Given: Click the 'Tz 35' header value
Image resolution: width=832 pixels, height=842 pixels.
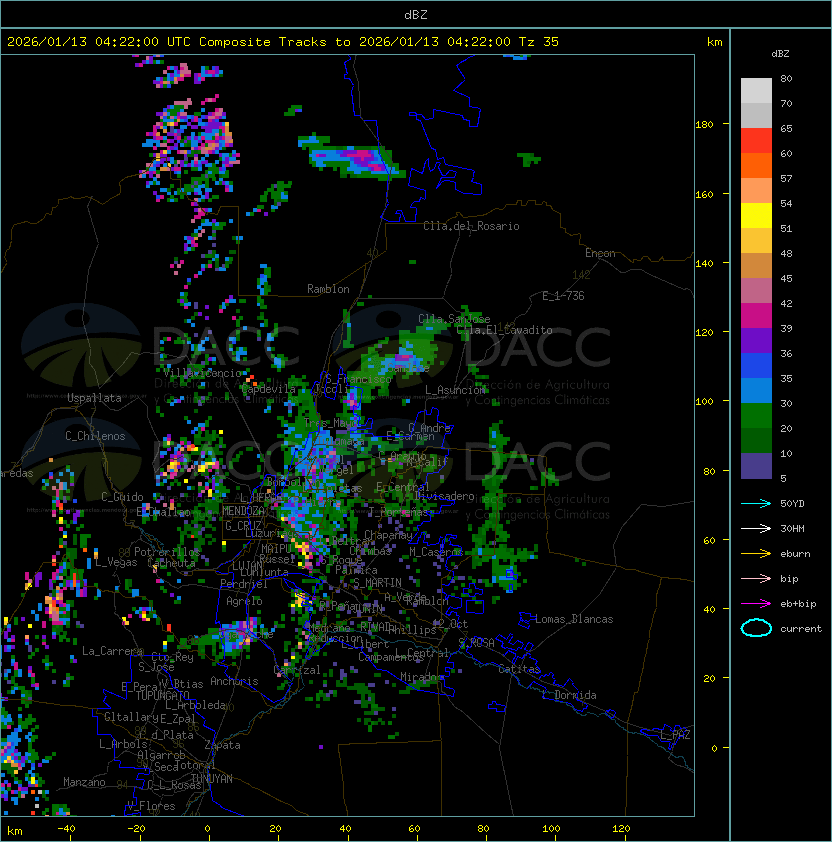Looking at the screenshot, I should pos(539,42).
